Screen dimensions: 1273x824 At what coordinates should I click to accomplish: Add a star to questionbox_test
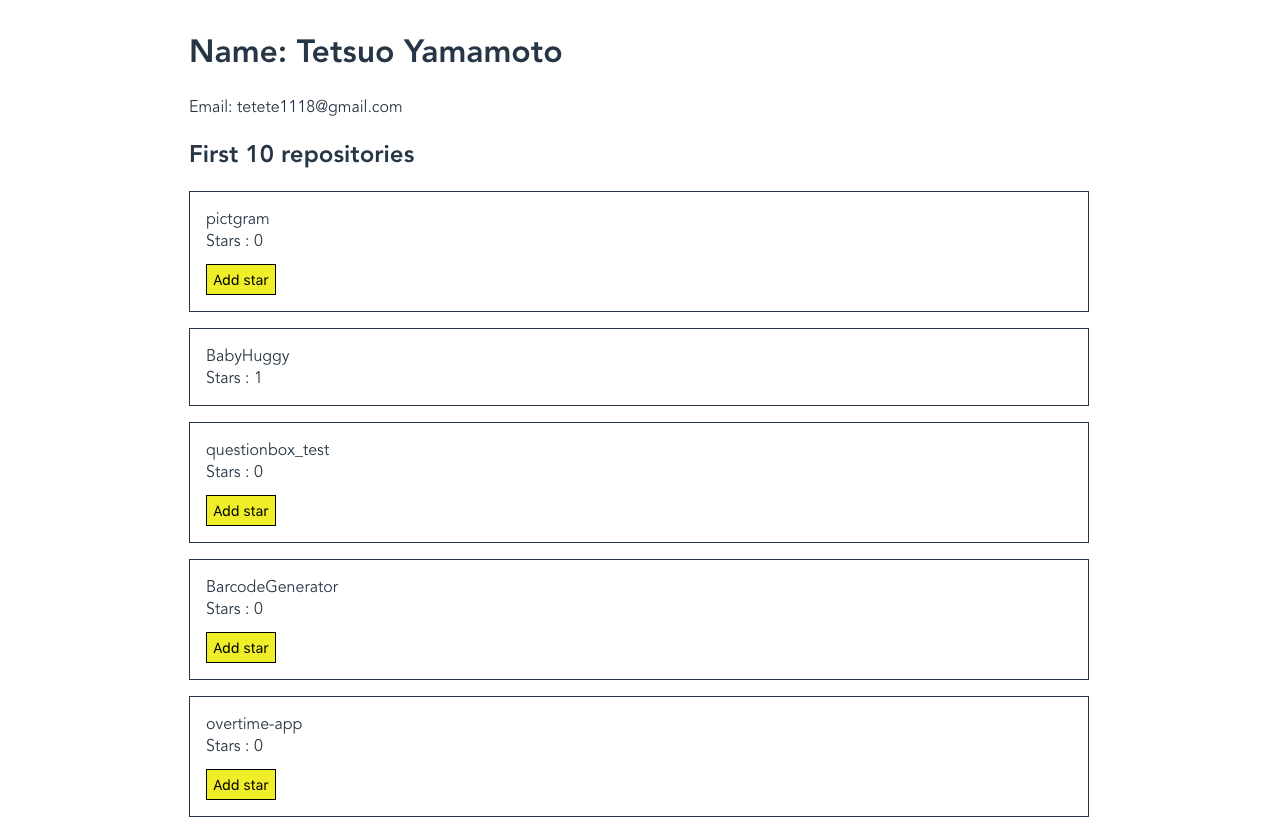tap(241, 511)
